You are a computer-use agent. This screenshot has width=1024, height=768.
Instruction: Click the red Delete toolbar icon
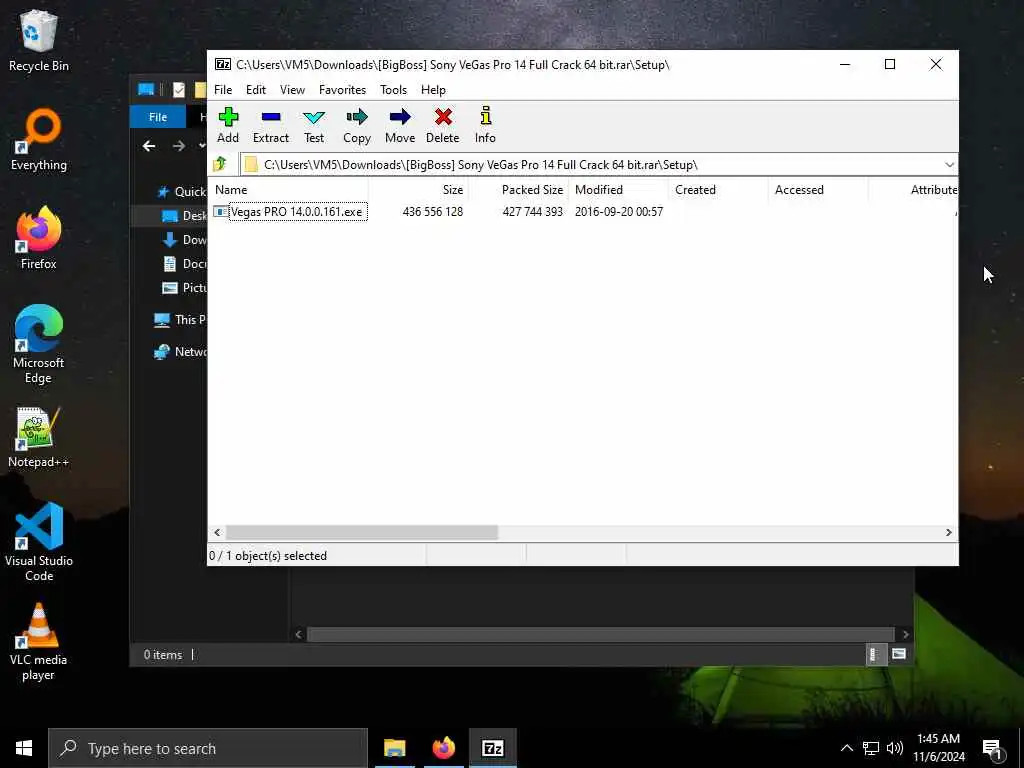pyautogui.click(x=443, y=125)
